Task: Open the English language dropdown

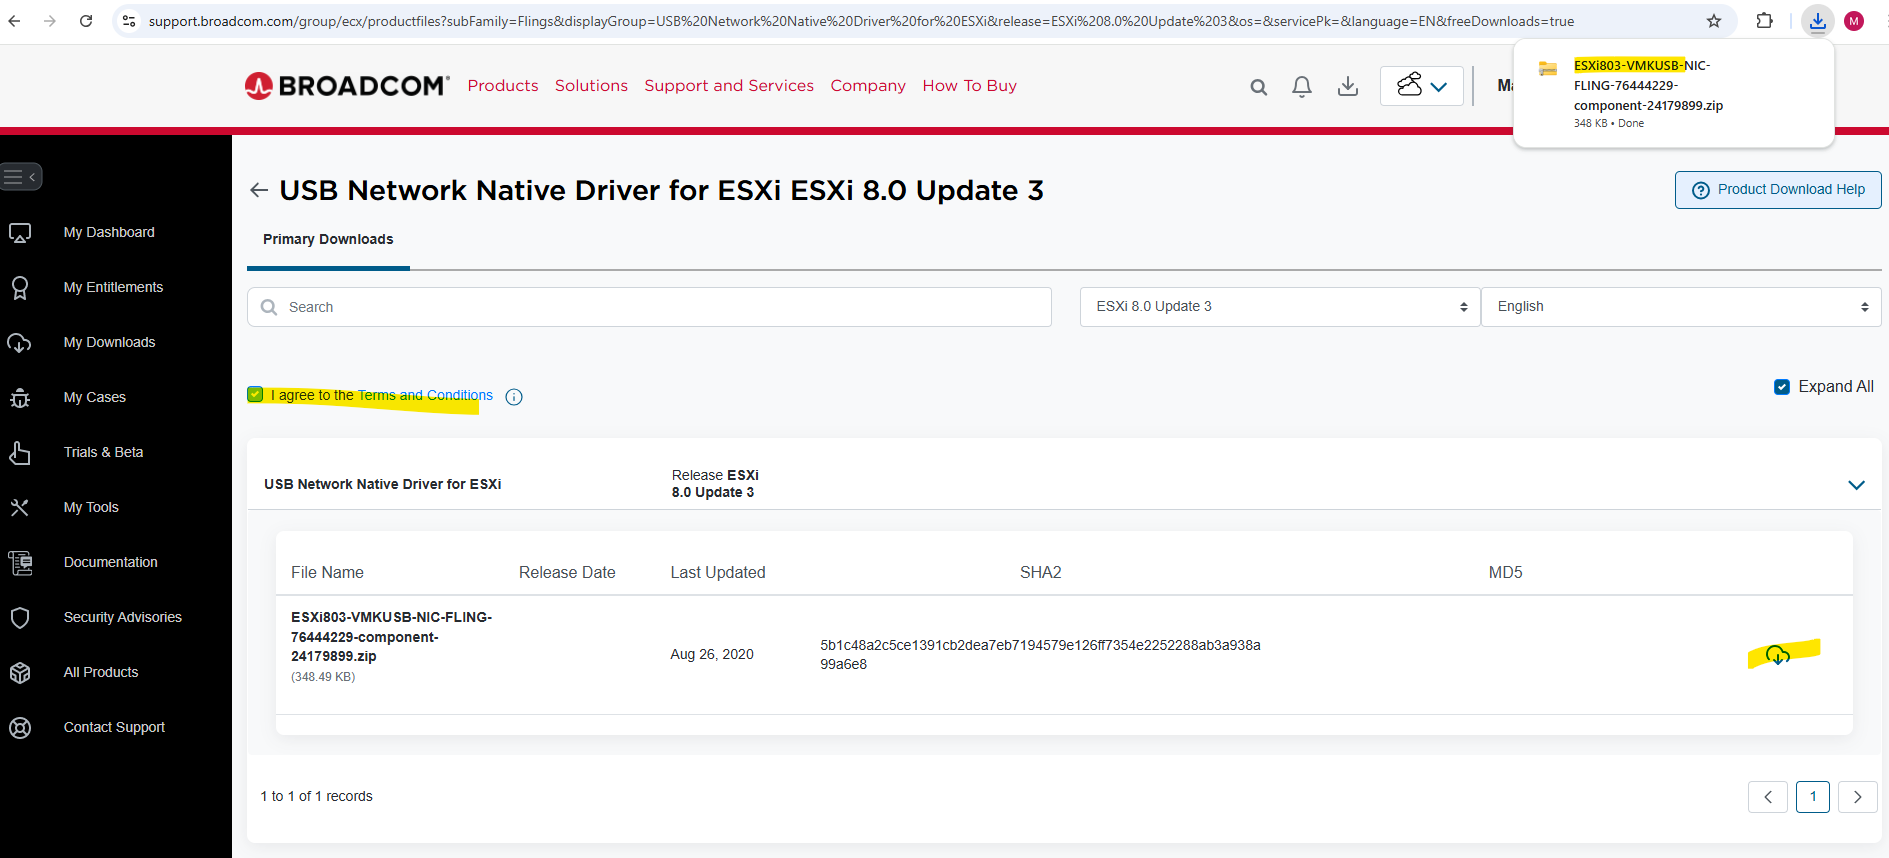Action: (x=1681, y=307)
